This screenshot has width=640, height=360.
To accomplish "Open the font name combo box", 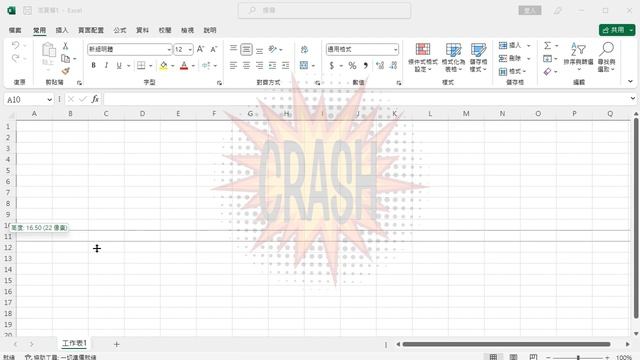I will [129, 49].
